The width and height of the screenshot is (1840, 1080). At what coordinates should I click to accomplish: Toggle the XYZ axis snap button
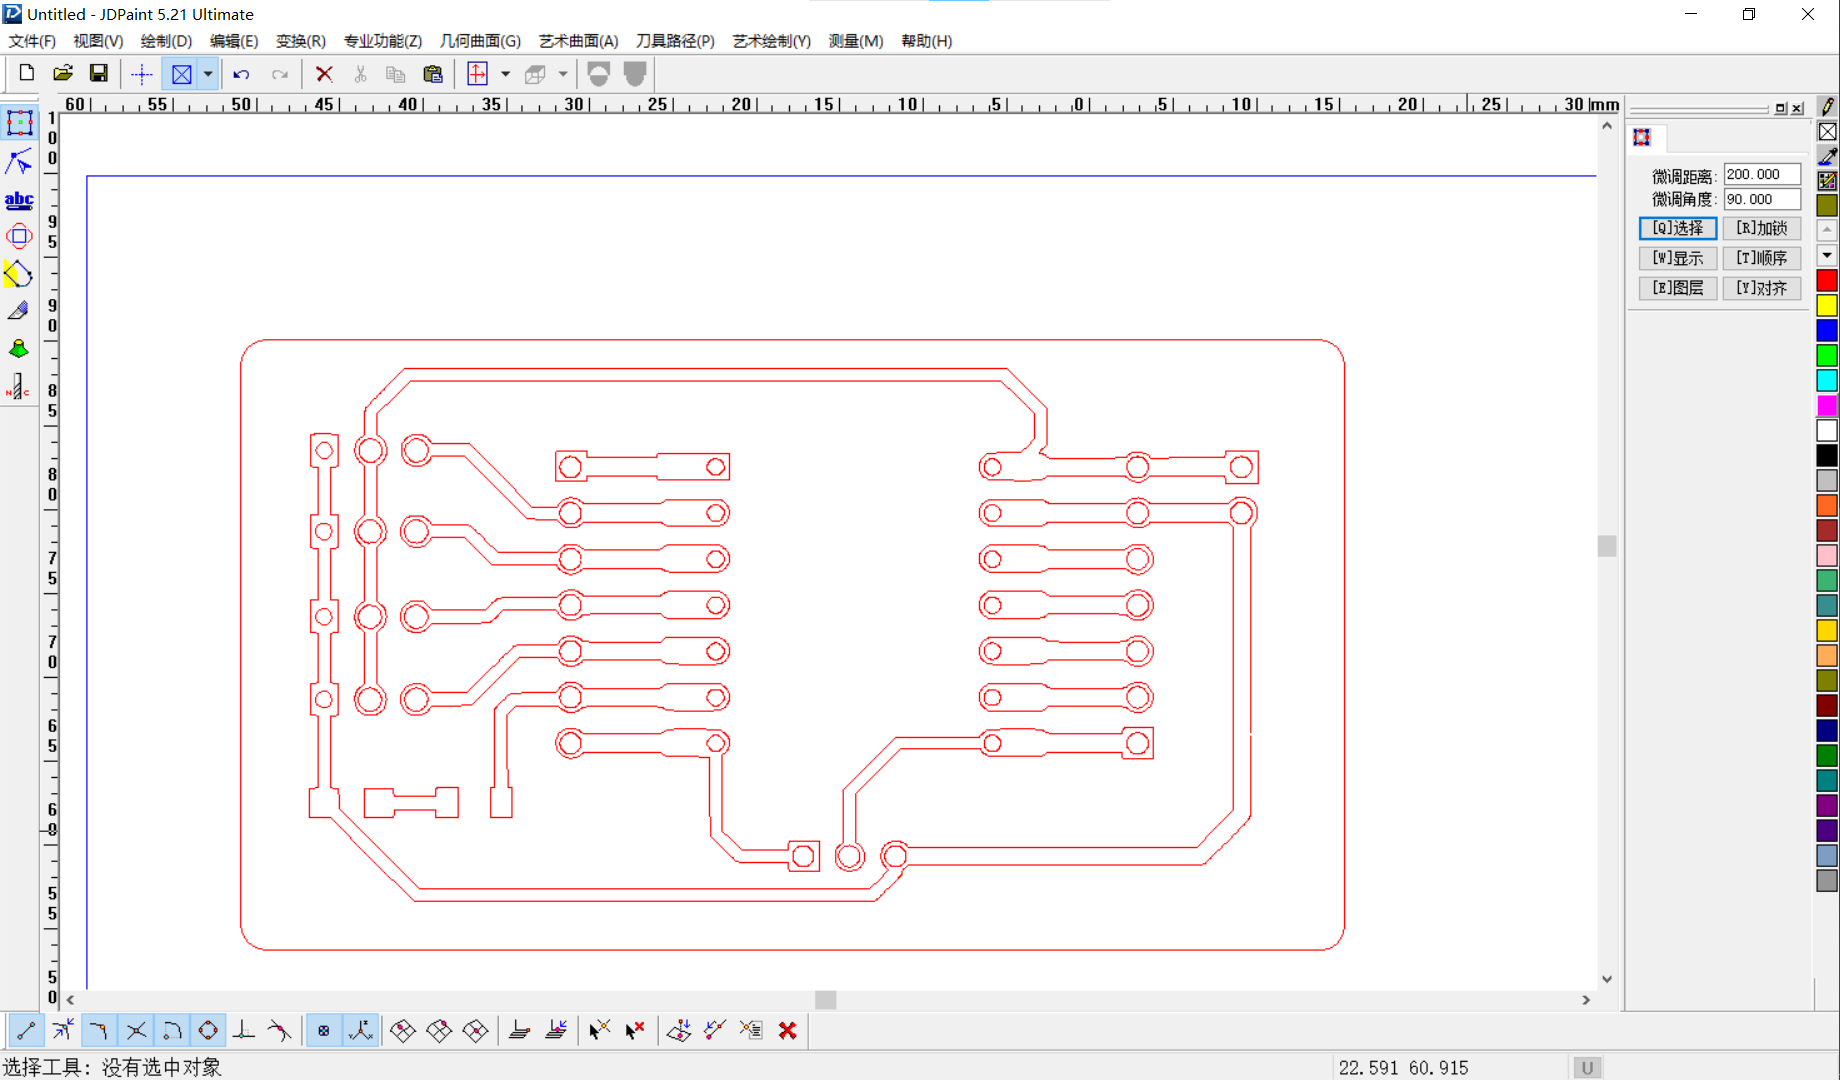[361, 1030]
